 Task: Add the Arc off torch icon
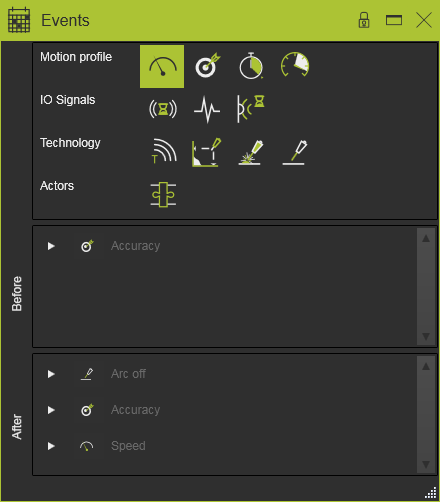coord(295,152)
